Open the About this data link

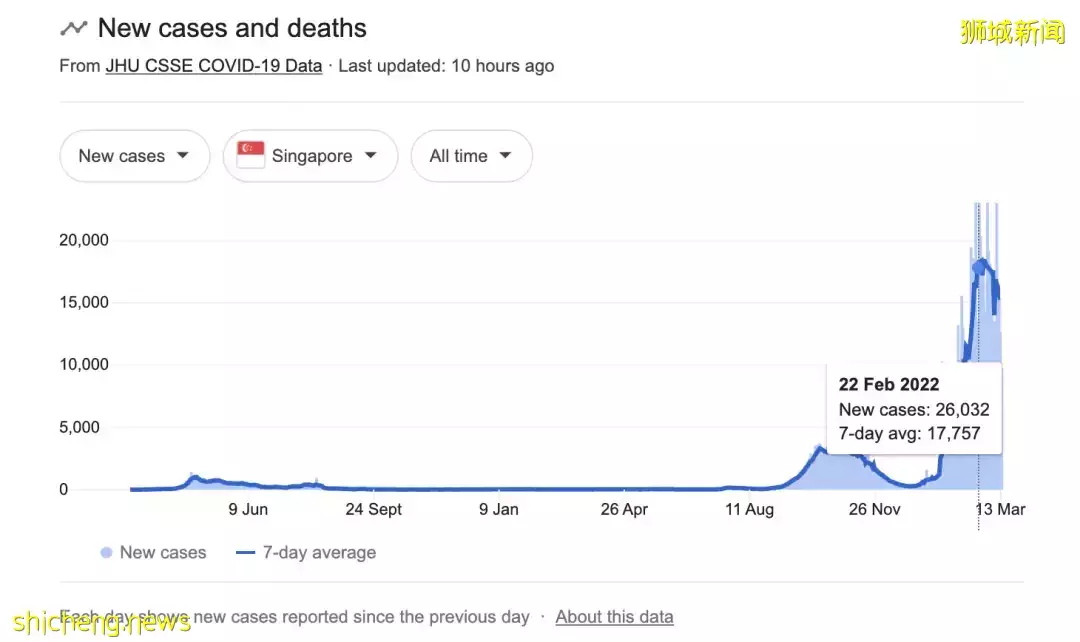pos(614,617)
